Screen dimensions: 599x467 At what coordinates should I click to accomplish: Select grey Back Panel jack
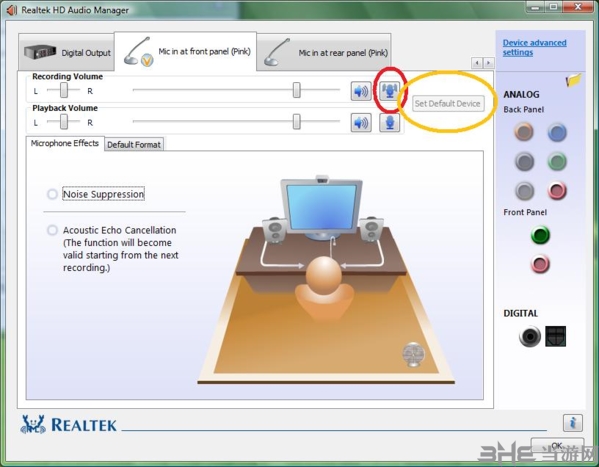pos(524,191)
